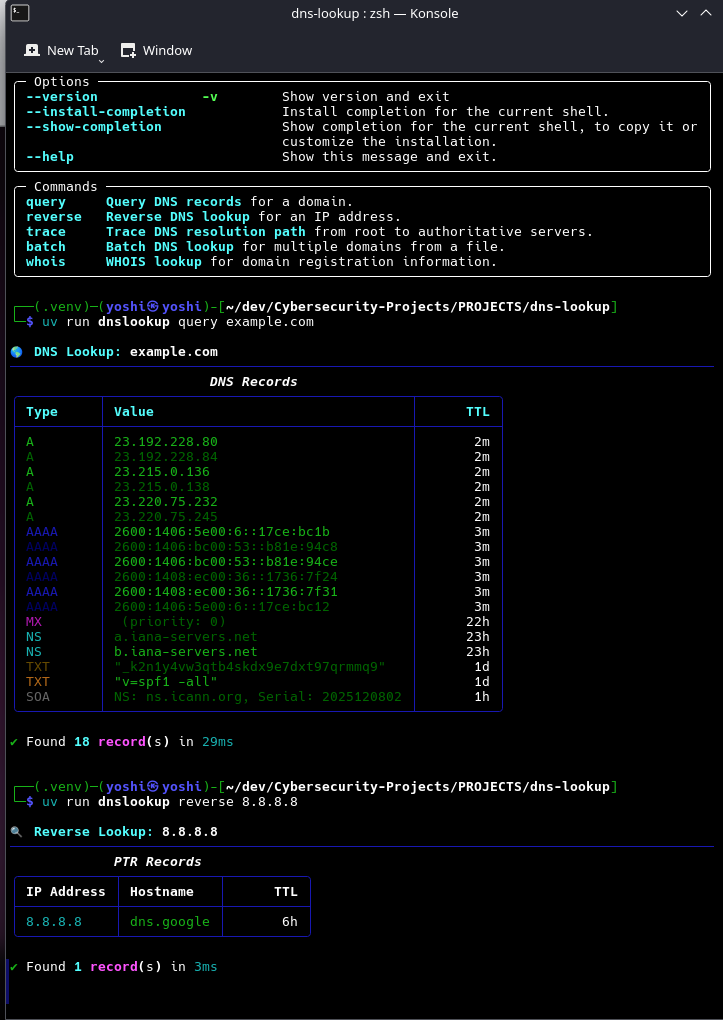This screenshot has width=723, height=1020.
Task: Click the 'DNS Records' table title
Action: coord(253,382)
